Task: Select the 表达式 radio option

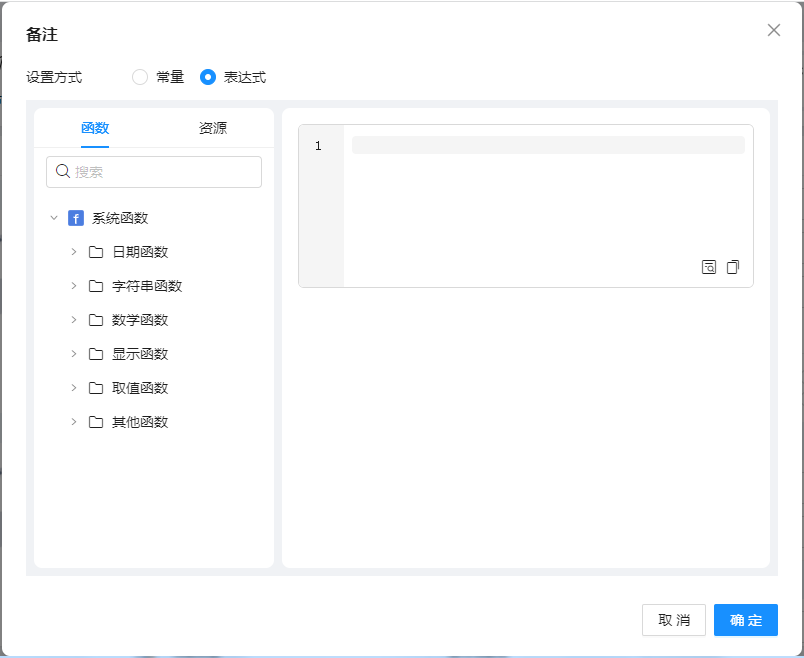Action: click(208, 77)
